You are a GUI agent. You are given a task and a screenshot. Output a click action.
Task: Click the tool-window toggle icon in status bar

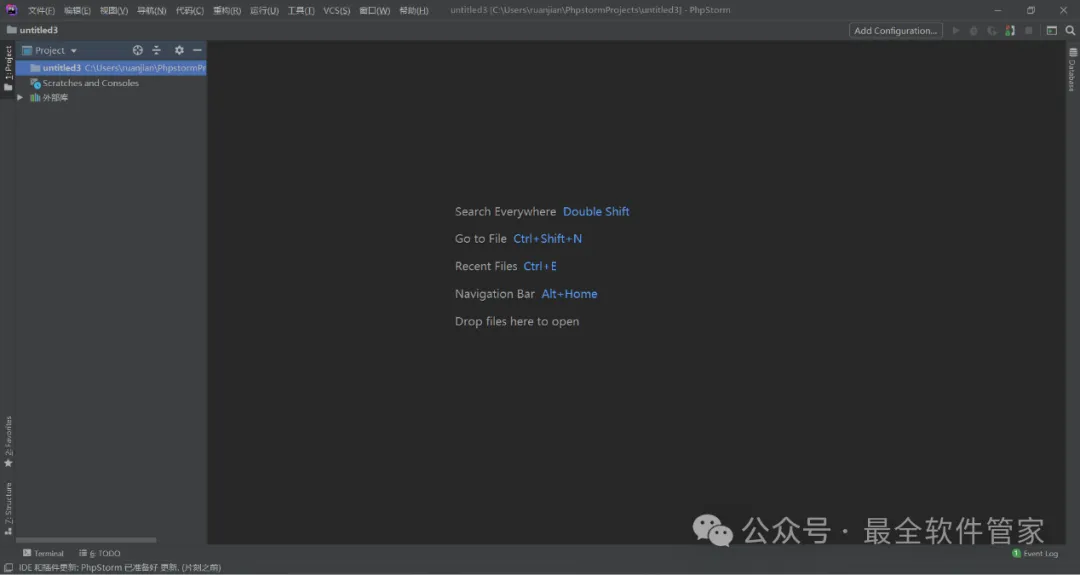click(x=8, y=568)
